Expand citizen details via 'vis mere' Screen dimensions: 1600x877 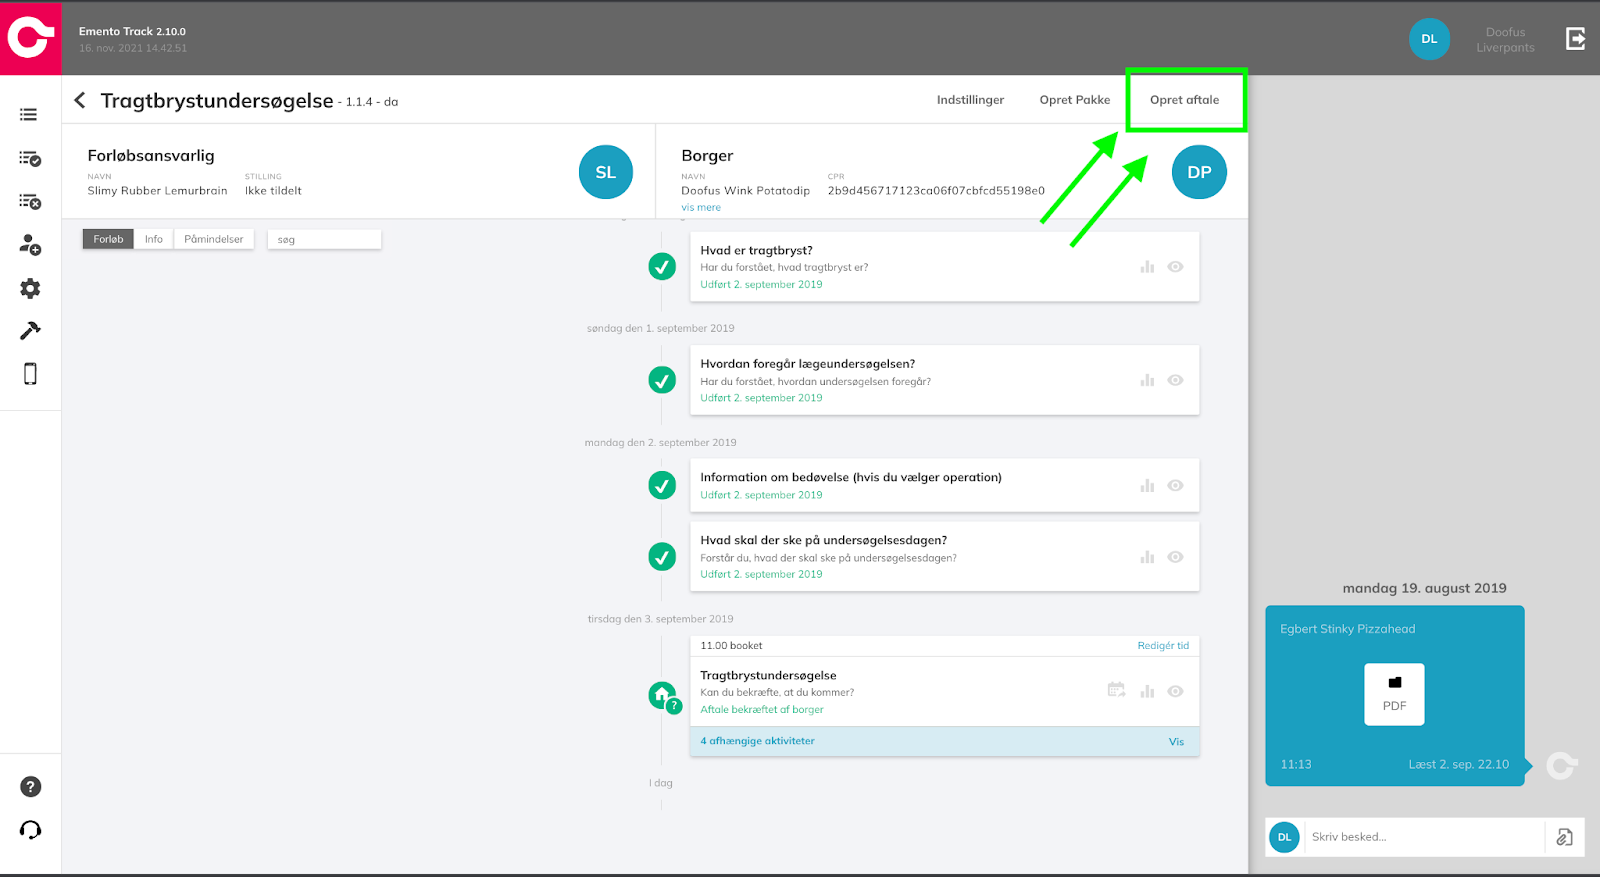[x=701, y=208]
